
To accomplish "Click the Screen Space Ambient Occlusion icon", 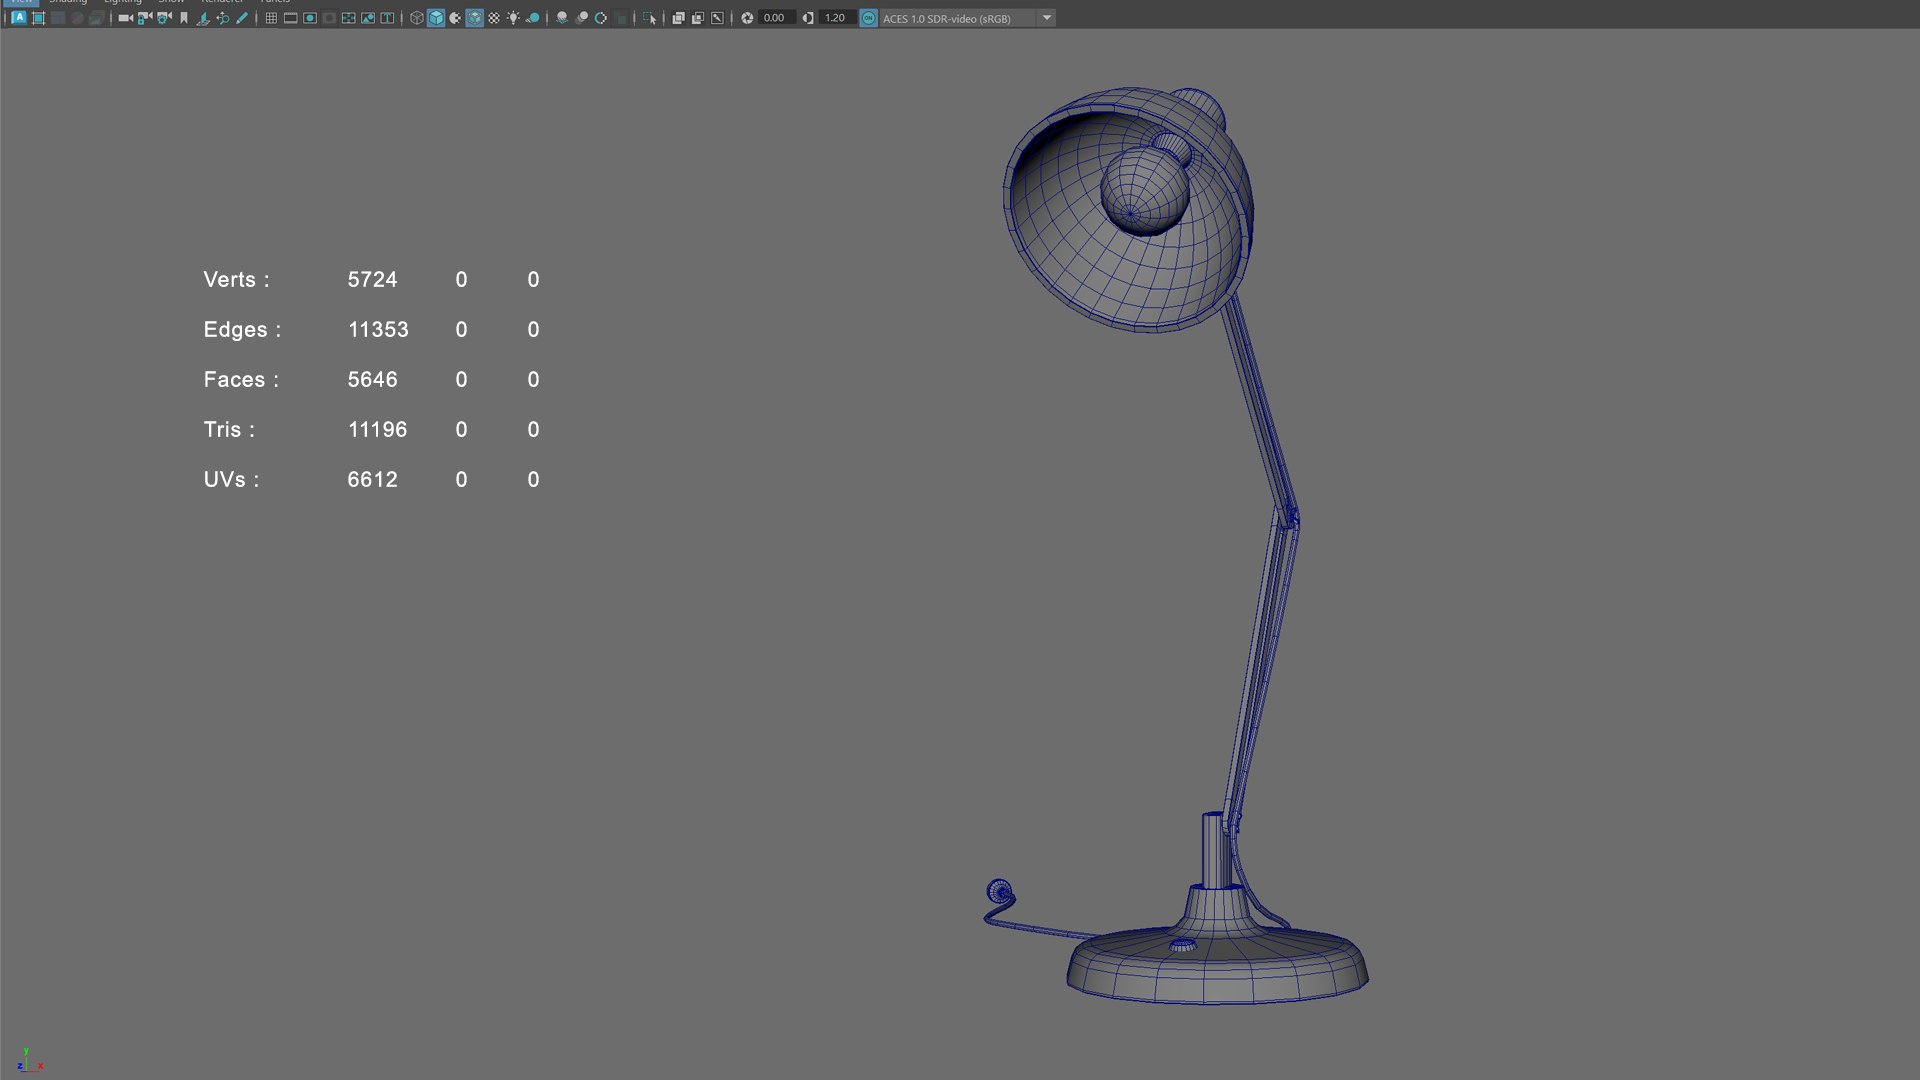I will (x=562, y=18).
